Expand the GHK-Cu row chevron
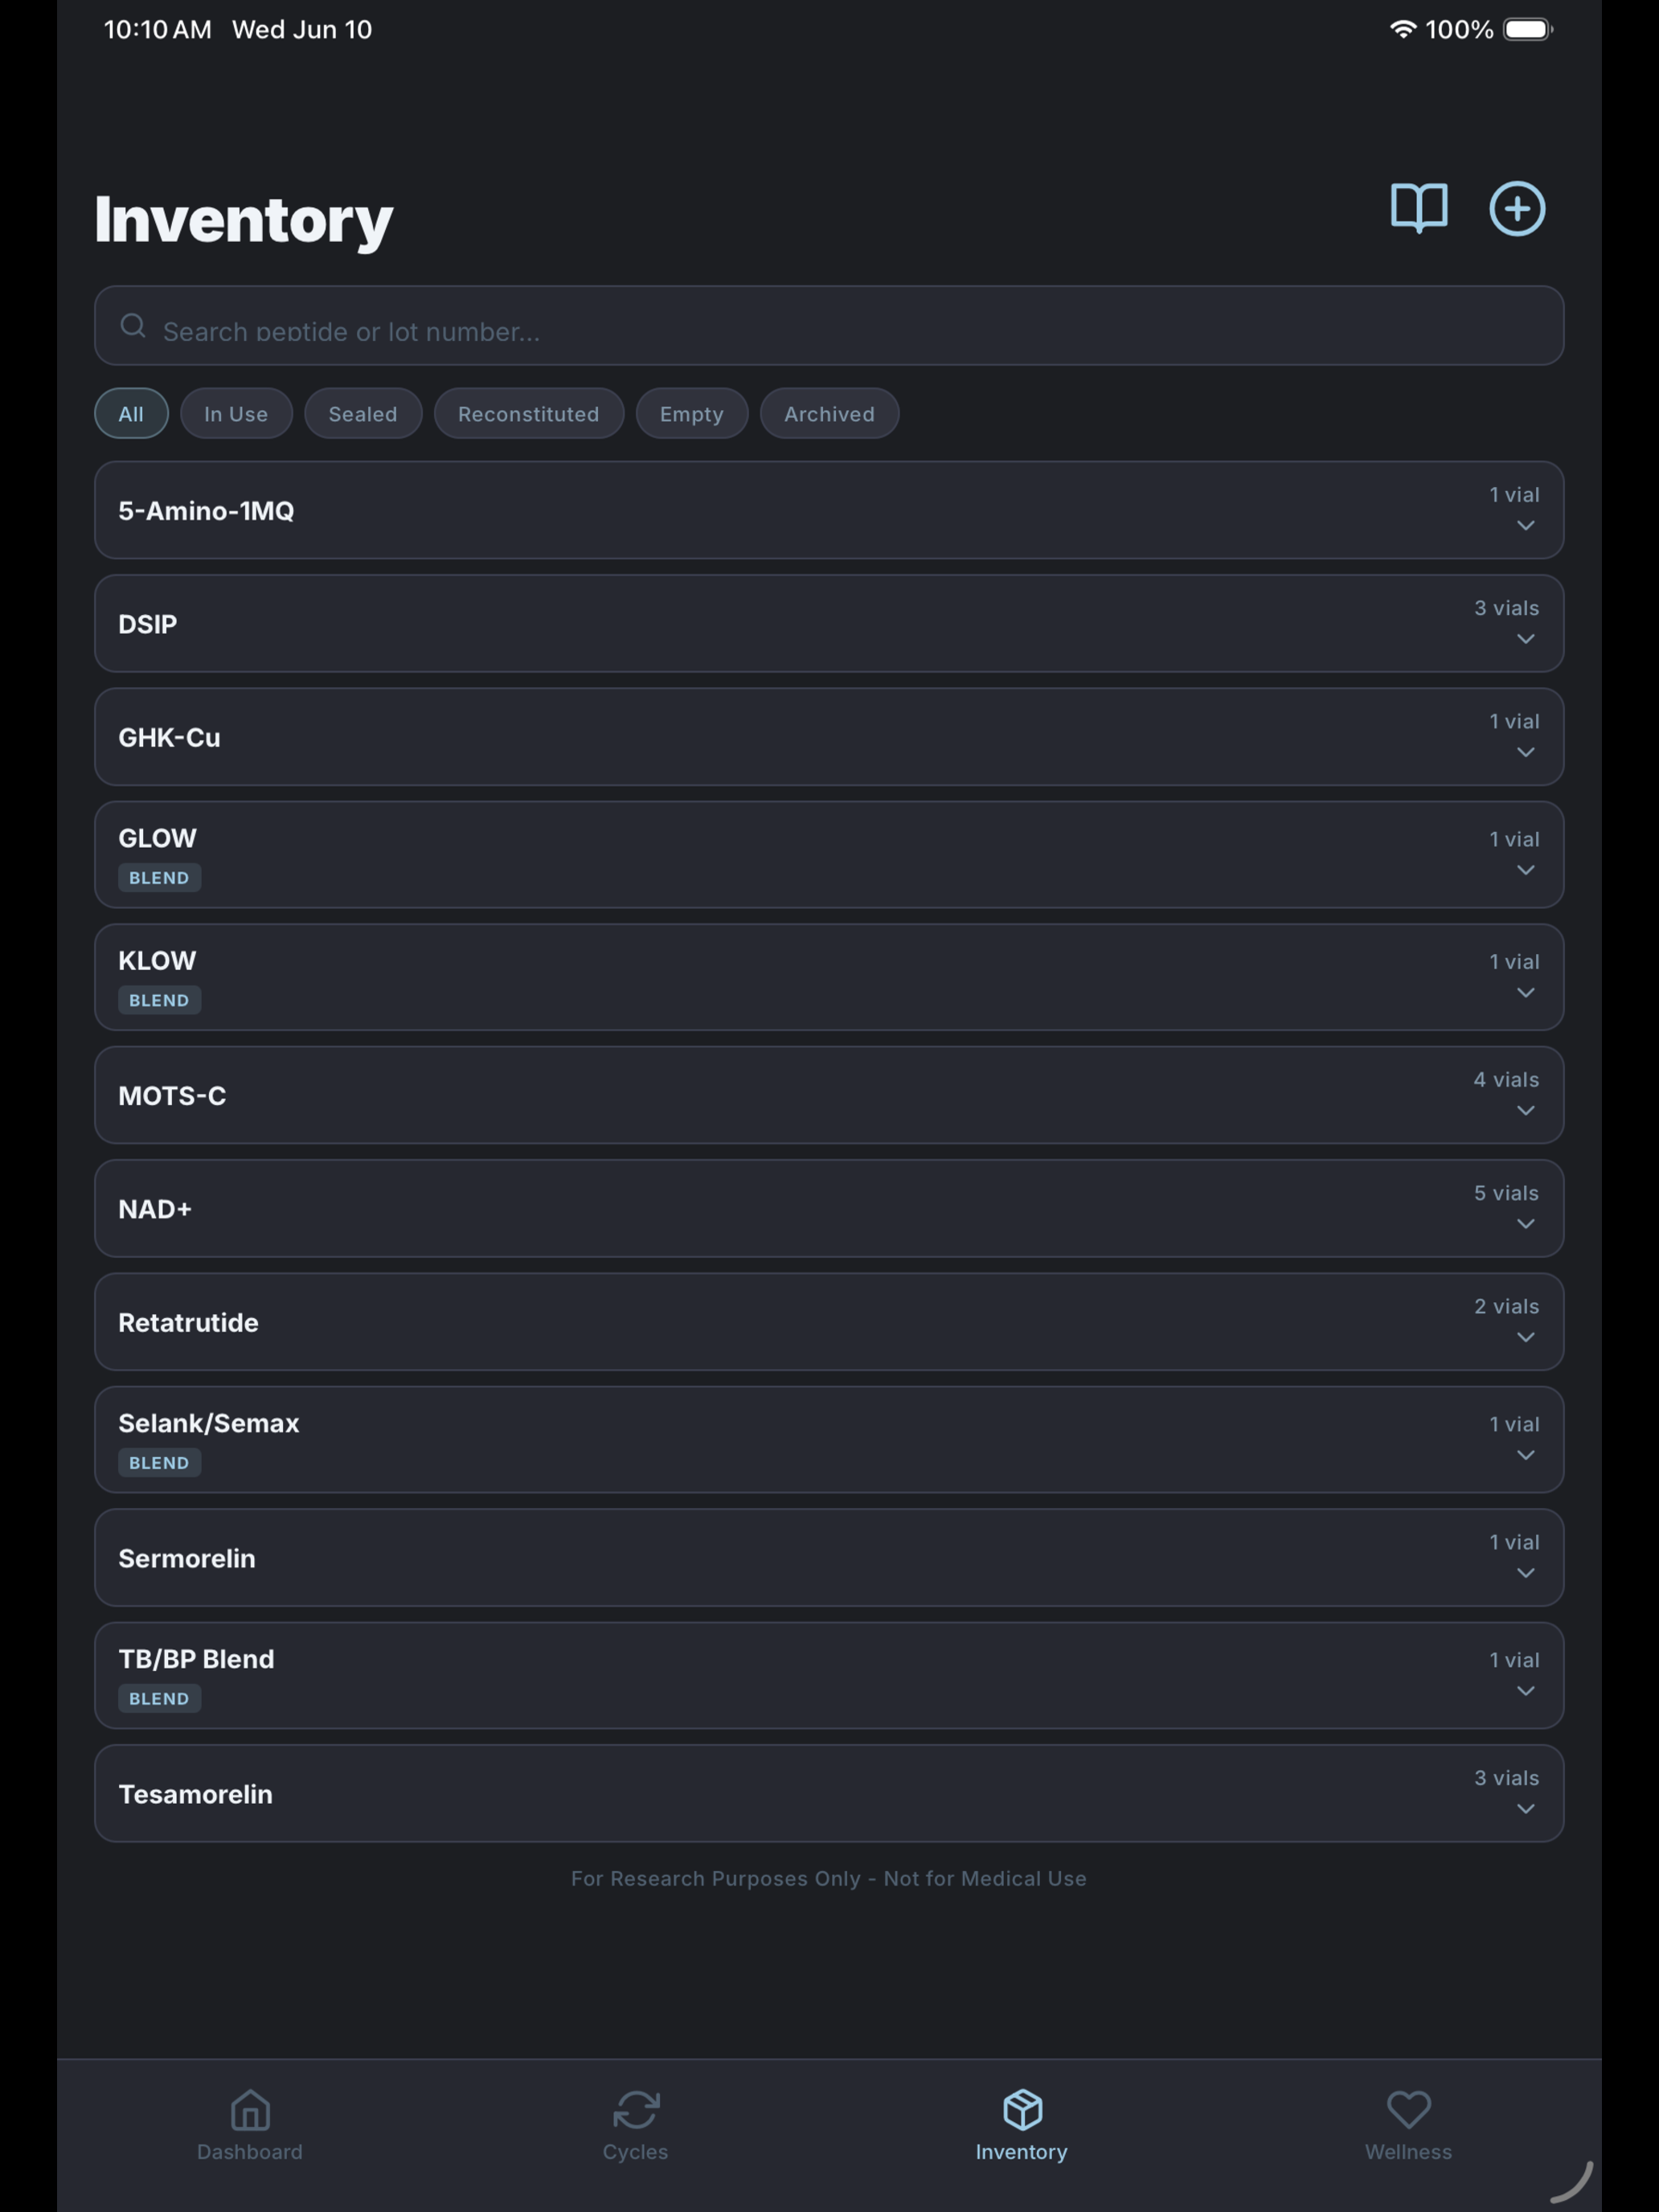Viewport: 1659px width, 2212px height. tap(1525, 751)
